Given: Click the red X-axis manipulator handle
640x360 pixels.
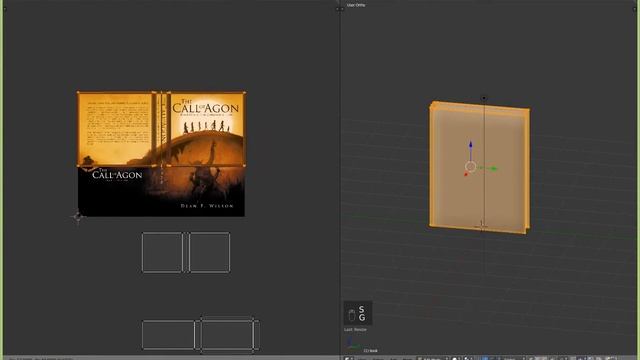Looking at the screenshot, I should coord(466,174).
